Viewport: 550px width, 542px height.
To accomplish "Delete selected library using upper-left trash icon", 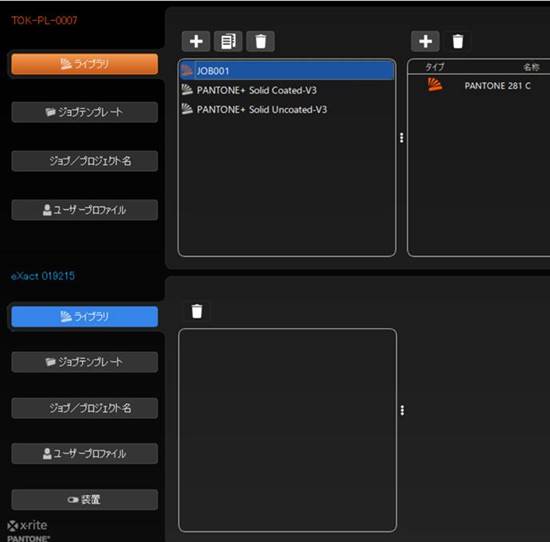I will 260,41.
